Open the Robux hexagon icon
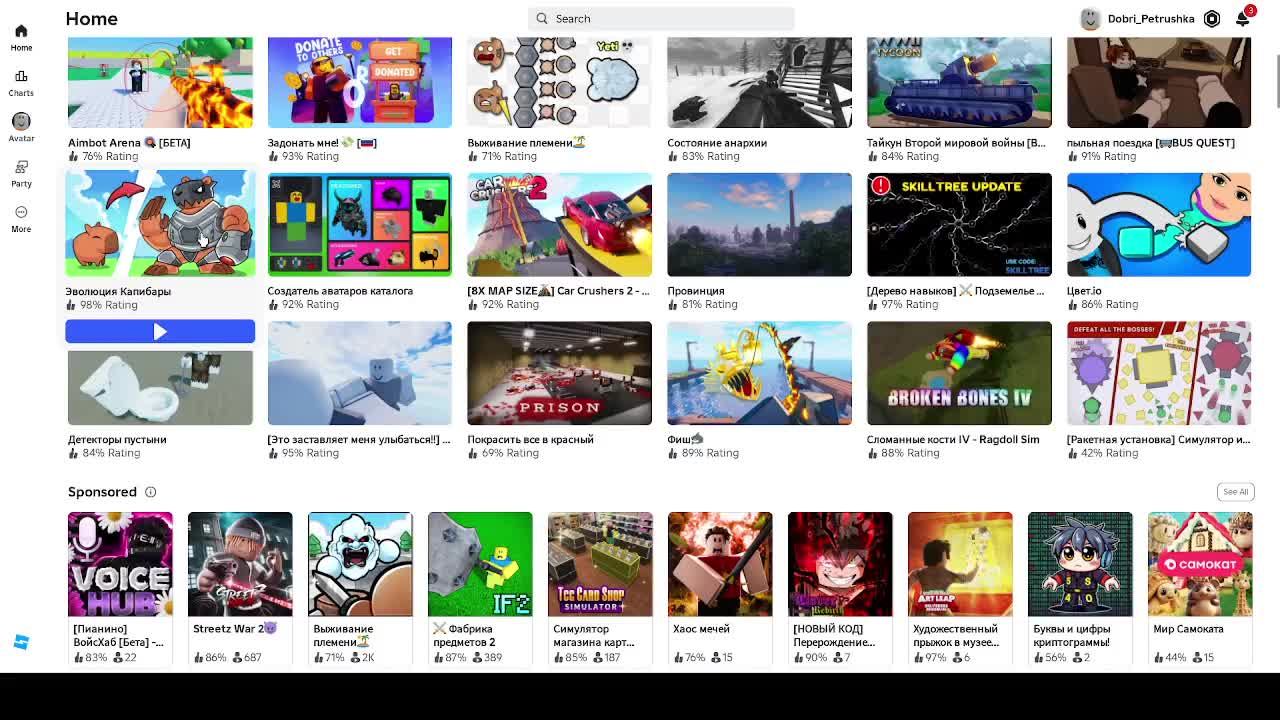Image resolution: width=1280 pixels, height=720 pixels. pyautogui.click(x=1212, y=19)
